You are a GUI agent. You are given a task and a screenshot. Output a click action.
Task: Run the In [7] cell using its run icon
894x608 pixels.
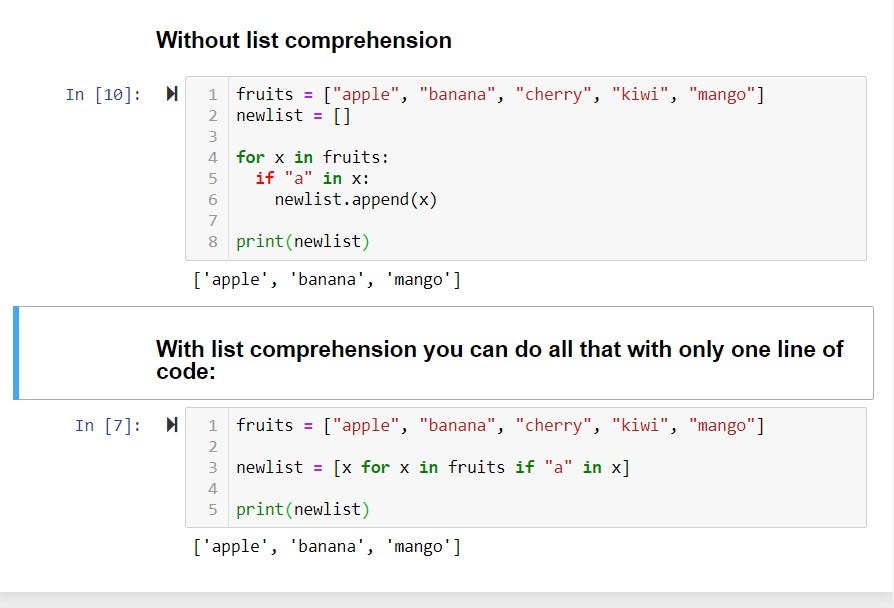[171, 425]
